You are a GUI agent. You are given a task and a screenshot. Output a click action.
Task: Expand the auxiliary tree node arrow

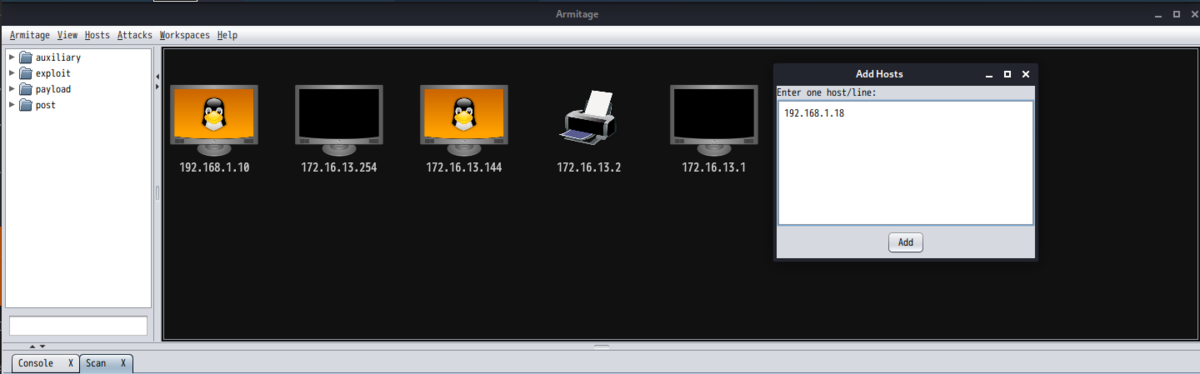click(x=12, y=57)
